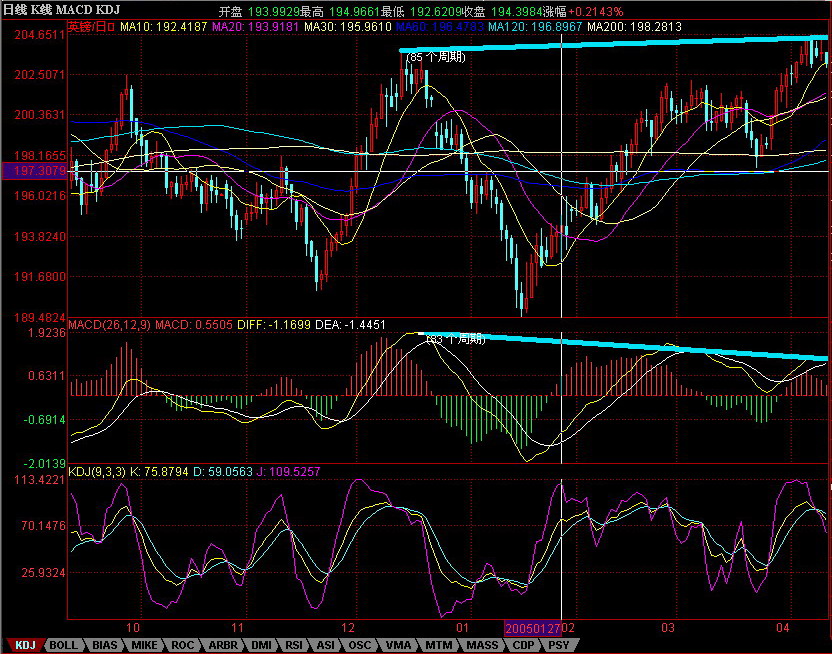Switch to the DMI indicator tab
The image size is (832, 654).
[261, 645]
